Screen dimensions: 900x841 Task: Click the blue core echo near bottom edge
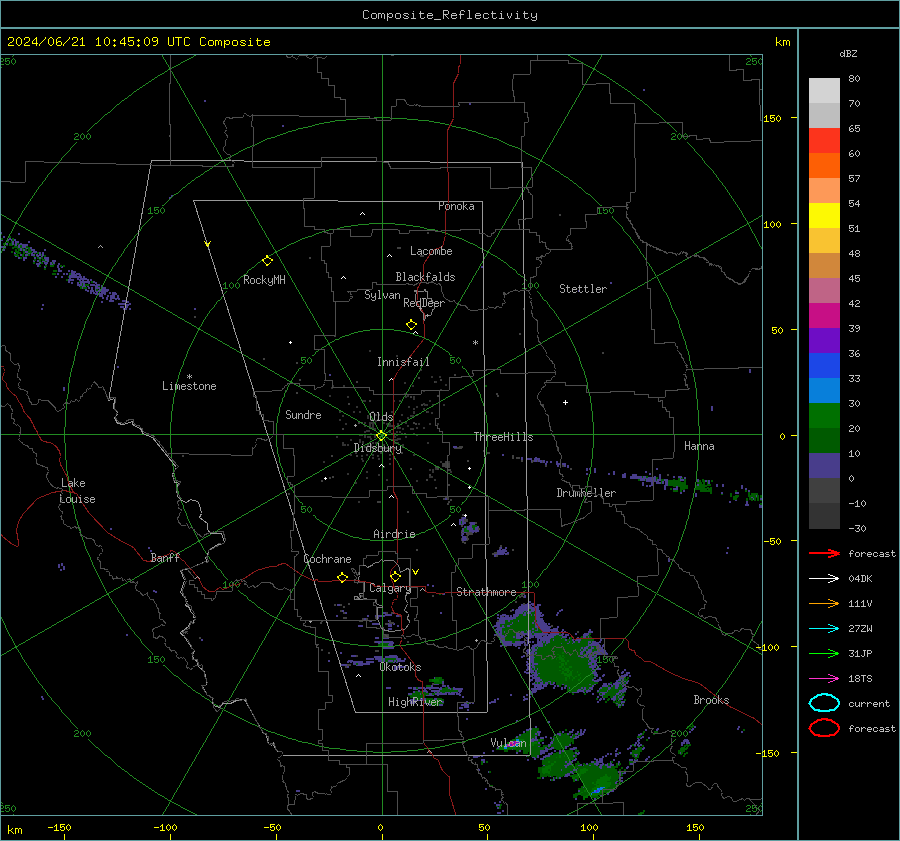597,791
